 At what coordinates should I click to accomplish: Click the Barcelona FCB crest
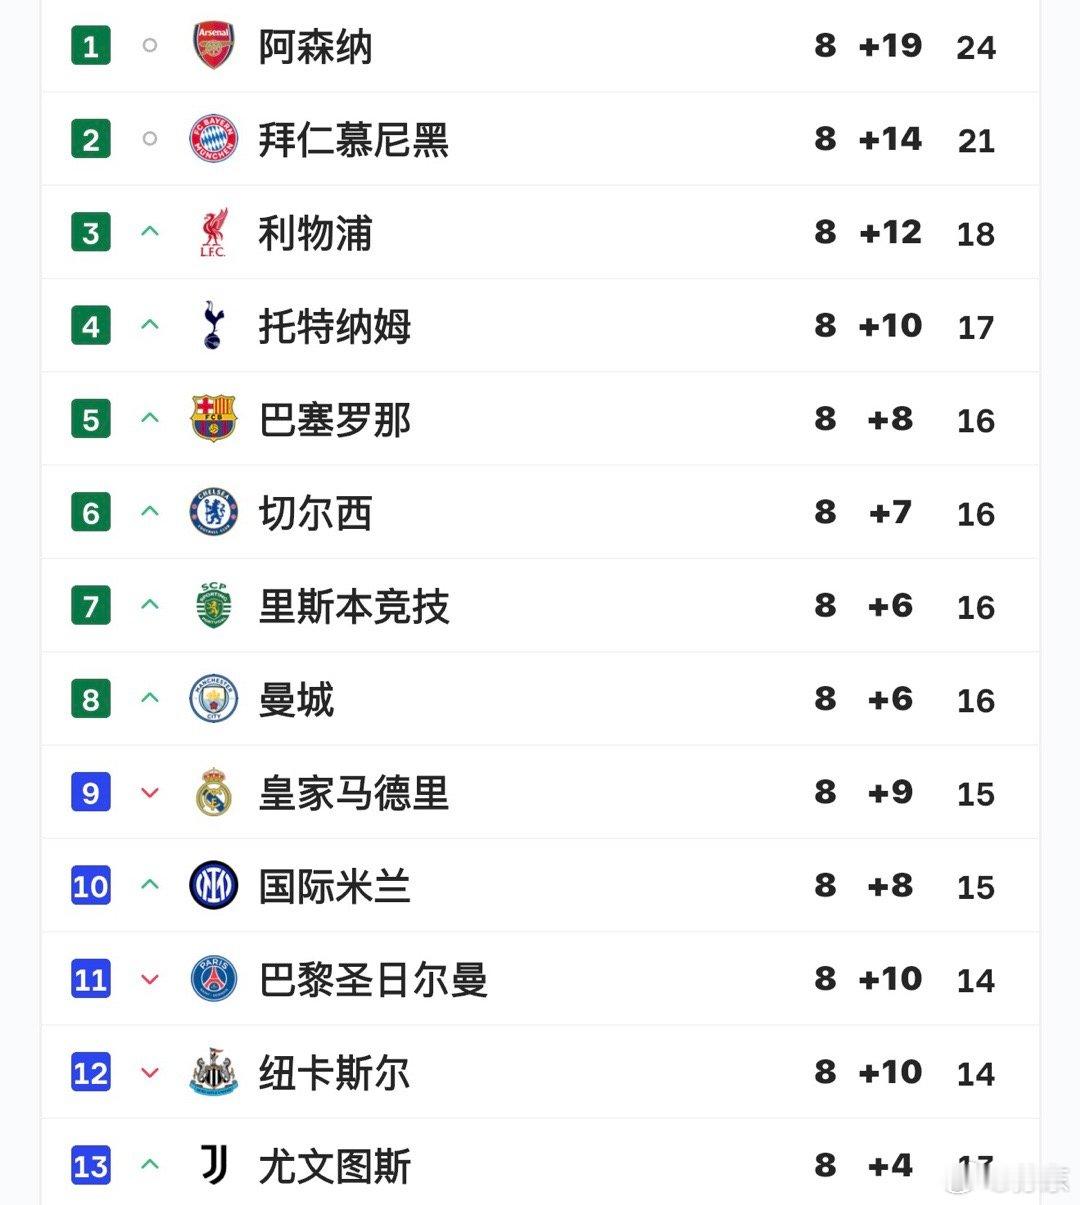pos(213,419)
